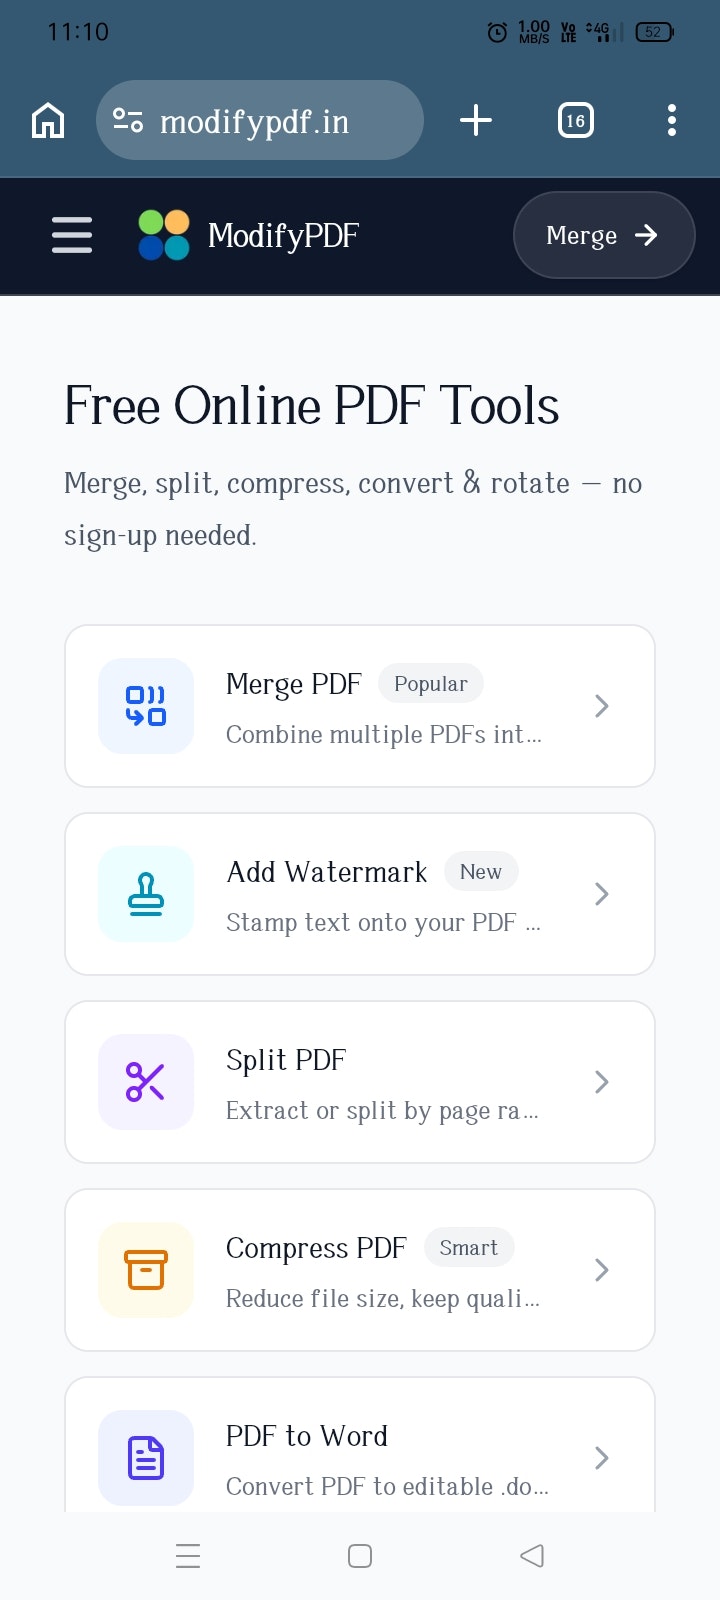
Task: Tap the home icon in the browser toolbar
Action: click(x=47, y=120)
